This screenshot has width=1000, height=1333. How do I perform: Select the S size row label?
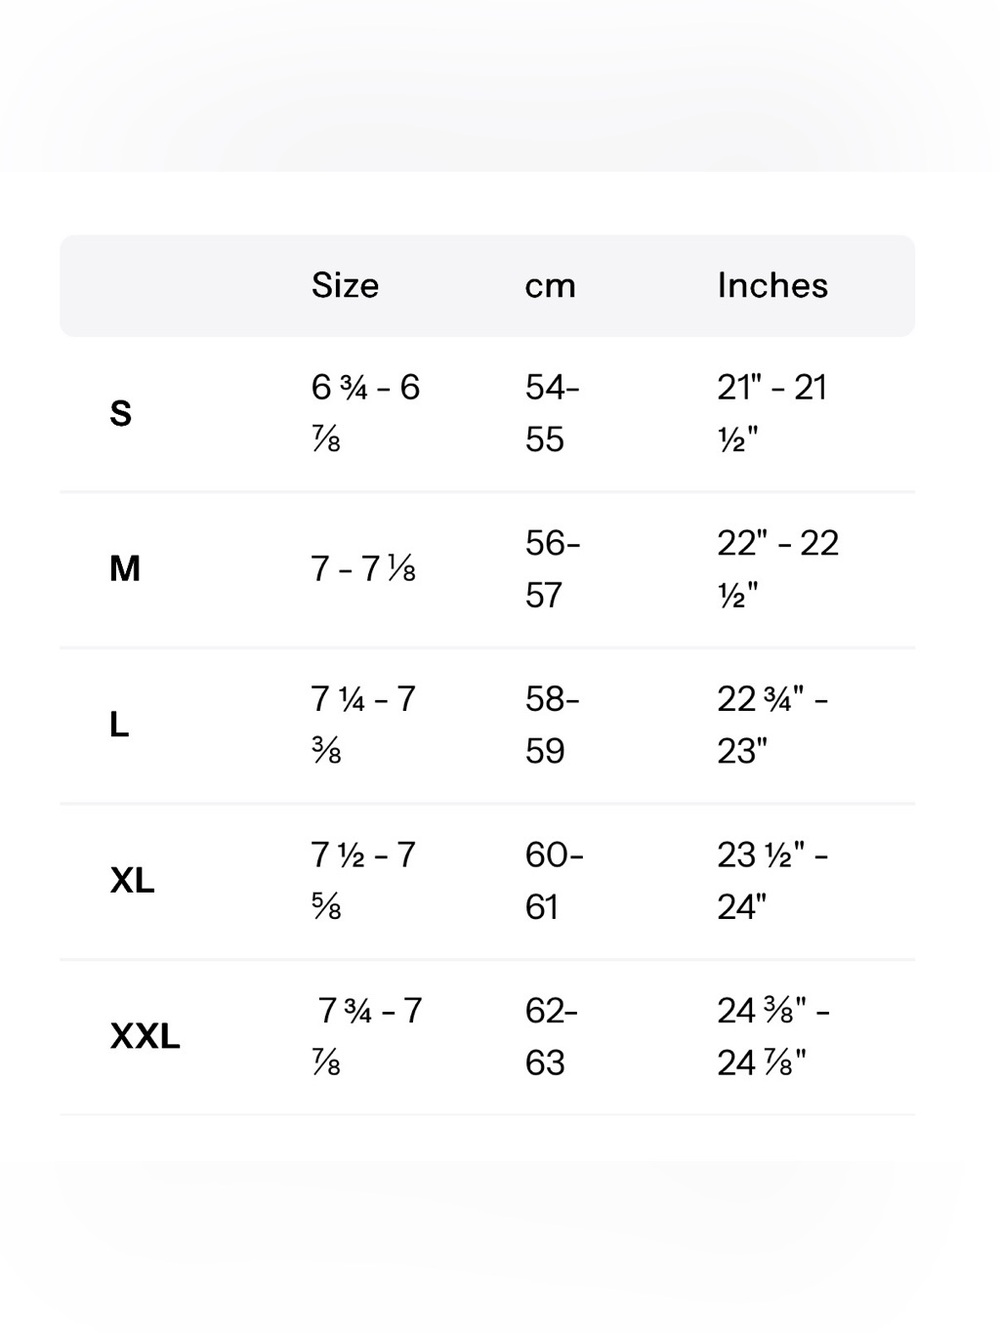pyautogui.click(x=120, y=413)
